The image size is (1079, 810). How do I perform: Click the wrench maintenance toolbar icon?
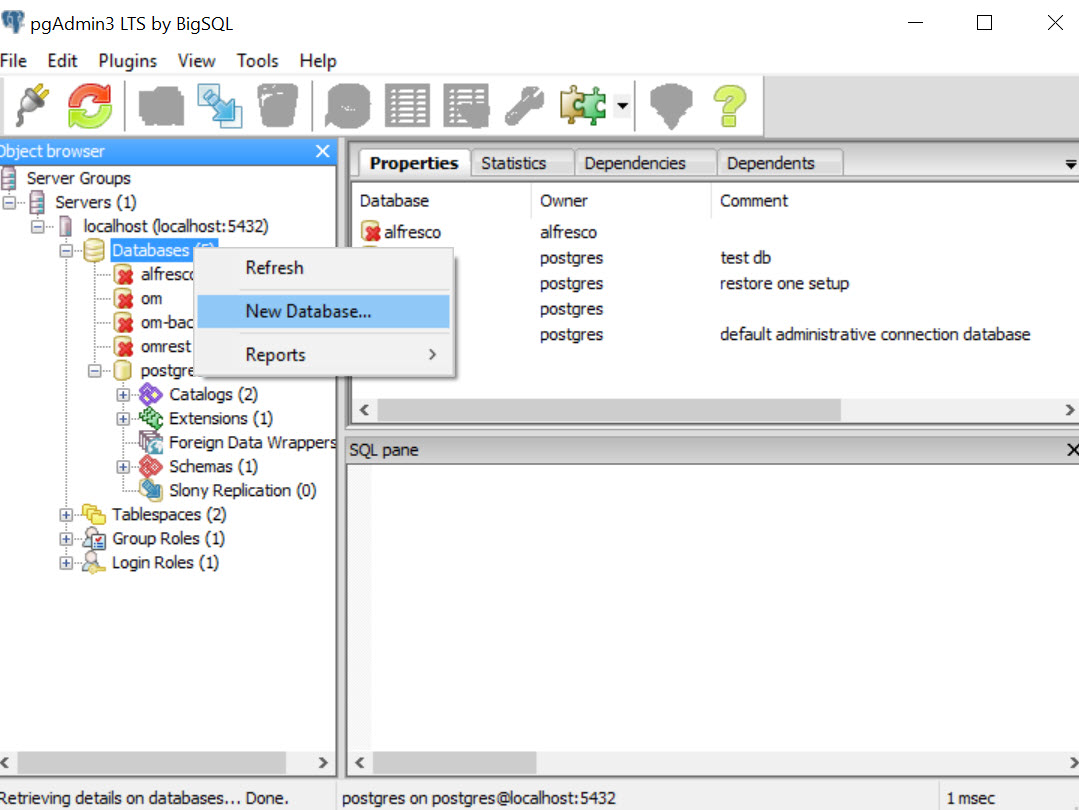pyautogui.click(x=523, y=104)
